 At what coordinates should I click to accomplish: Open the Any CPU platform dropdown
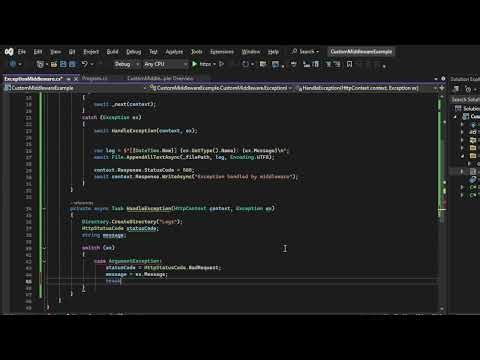pyautogui.click(x=165, y=64)
